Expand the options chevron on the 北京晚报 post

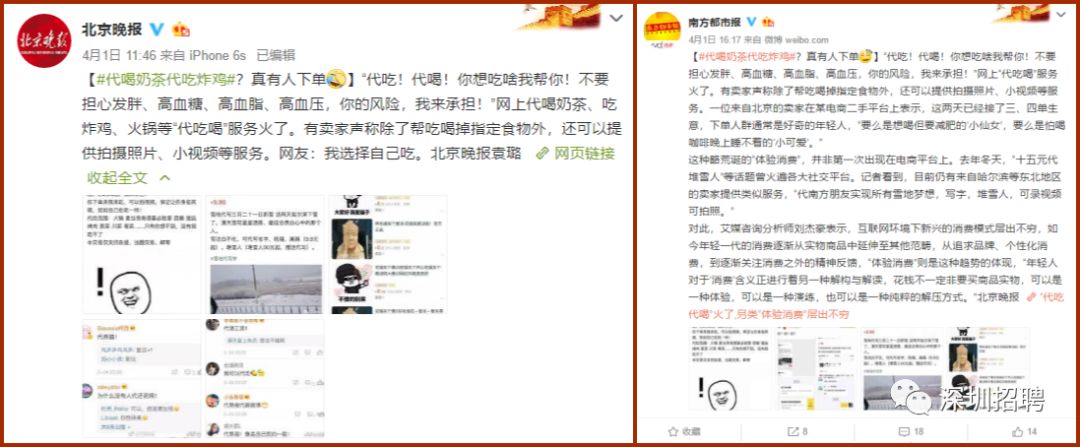click(616, 18)
